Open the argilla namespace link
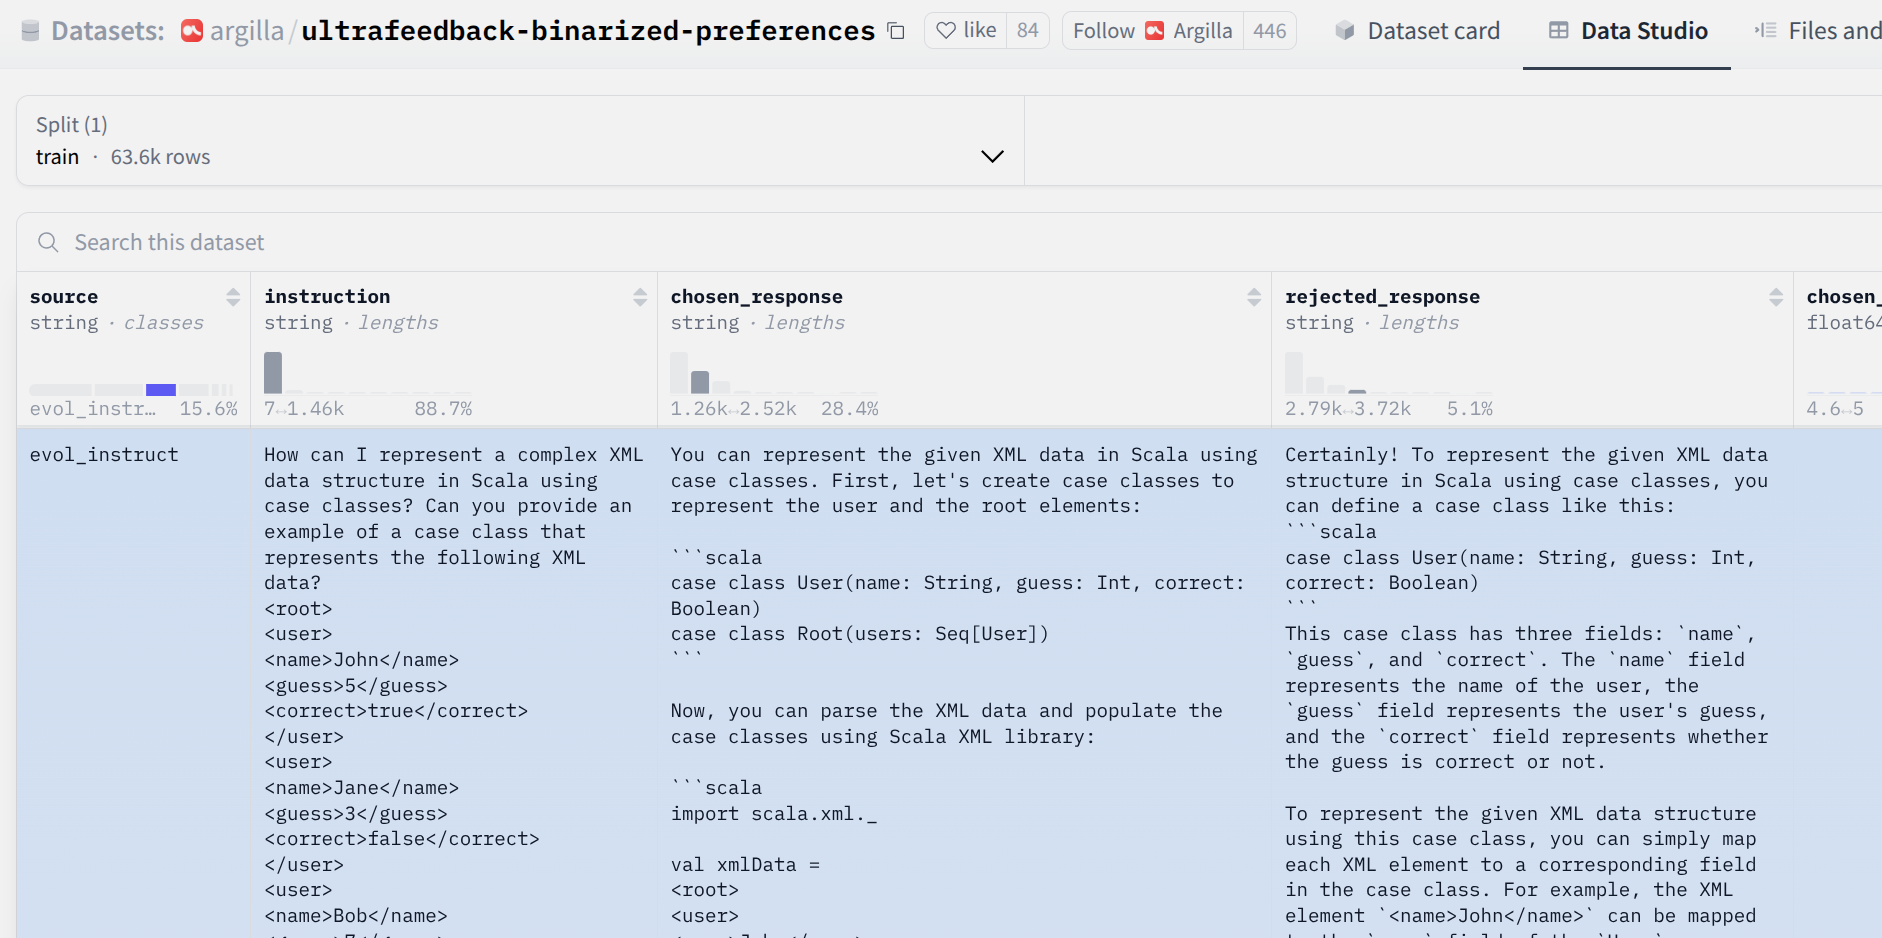 coord(247,31)
